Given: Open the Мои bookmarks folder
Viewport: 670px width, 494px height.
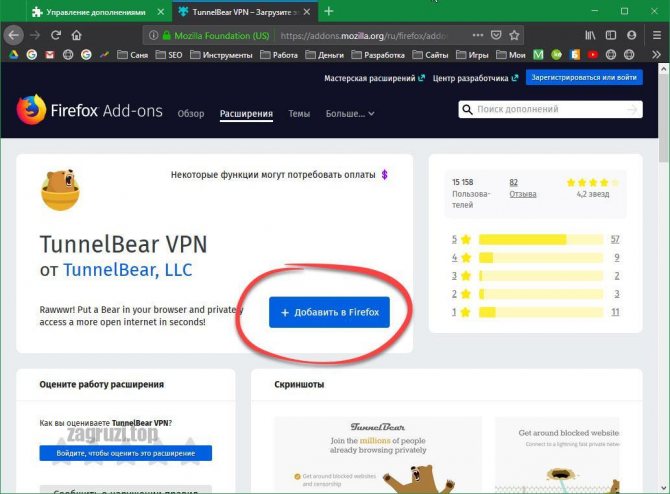Looking at the screenshot, I should pyautogui.click(x=511, y=55).
